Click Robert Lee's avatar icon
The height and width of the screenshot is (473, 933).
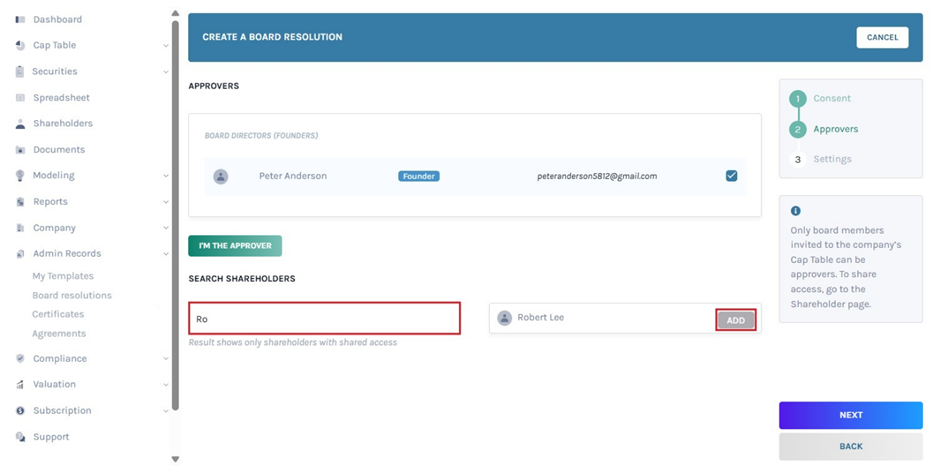(x=505, y=318)
